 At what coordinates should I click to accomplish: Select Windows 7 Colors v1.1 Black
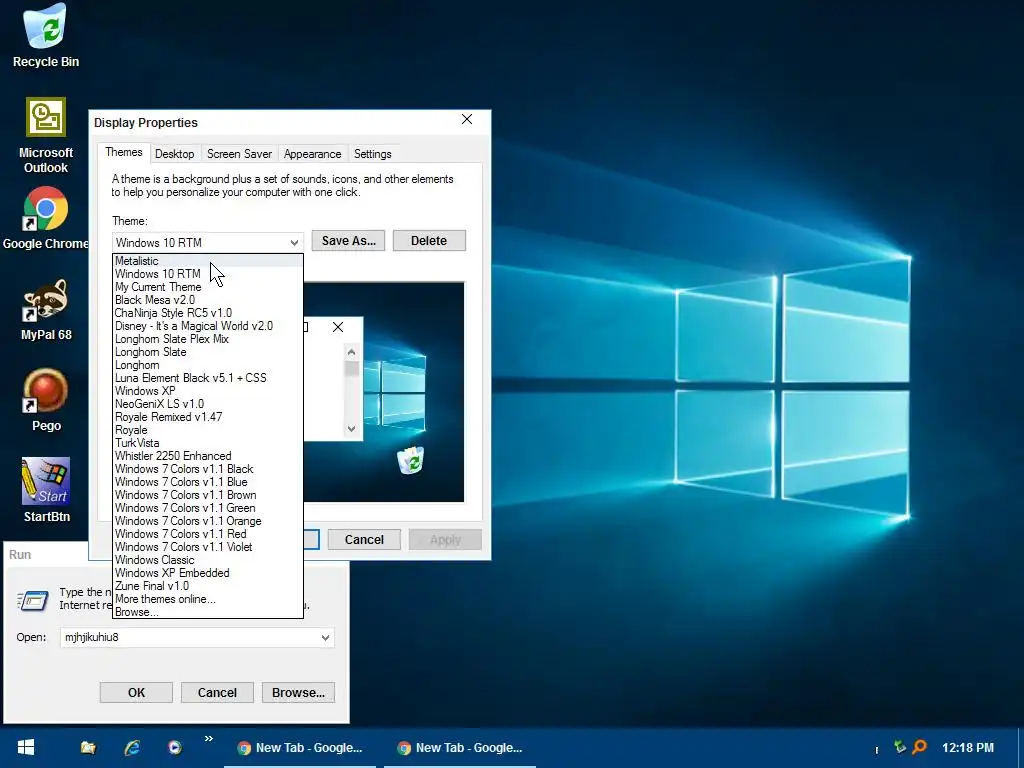[x=208, y=469]
